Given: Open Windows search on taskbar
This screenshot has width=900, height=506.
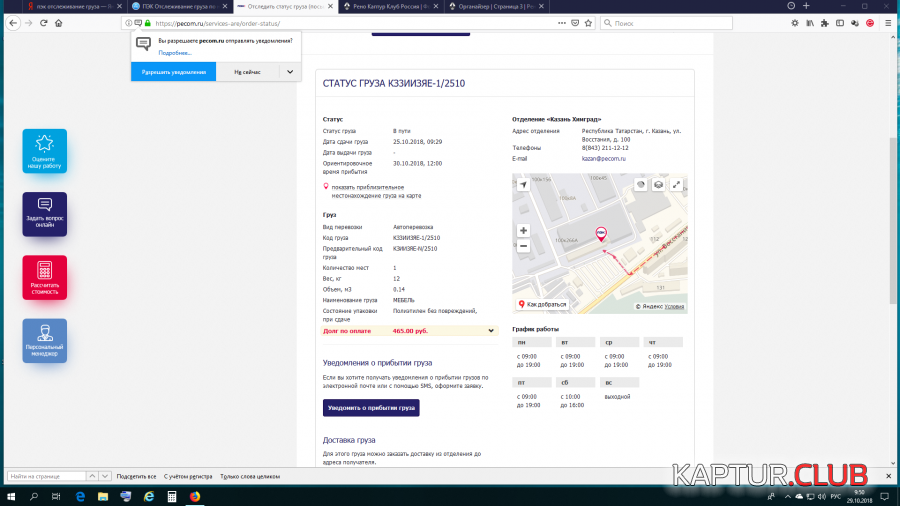Looking at the screenshot, I should pyautogui.click(x=34, y=496).
